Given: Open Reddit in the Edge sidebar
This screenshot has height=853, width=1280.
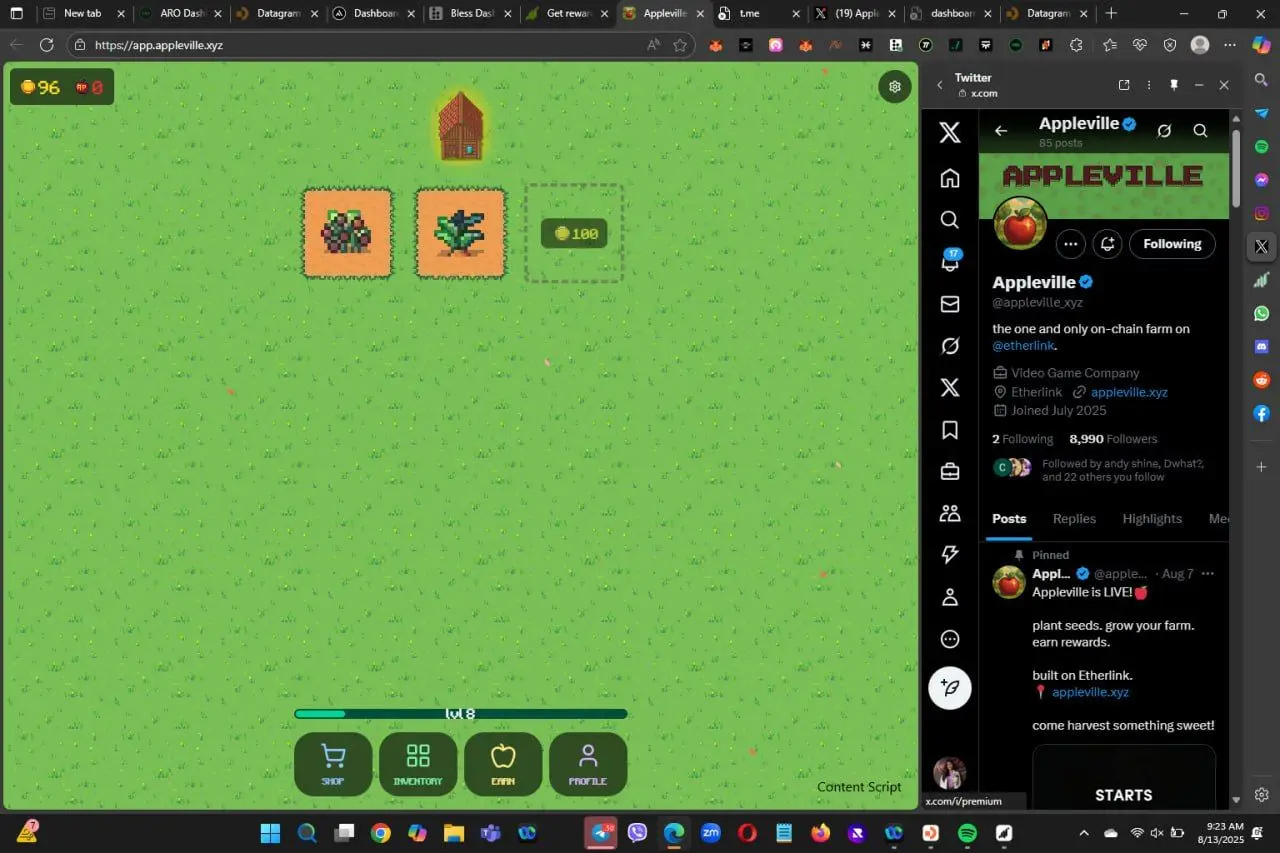Looking at the screenshot, I should [x=1262, y=380].
